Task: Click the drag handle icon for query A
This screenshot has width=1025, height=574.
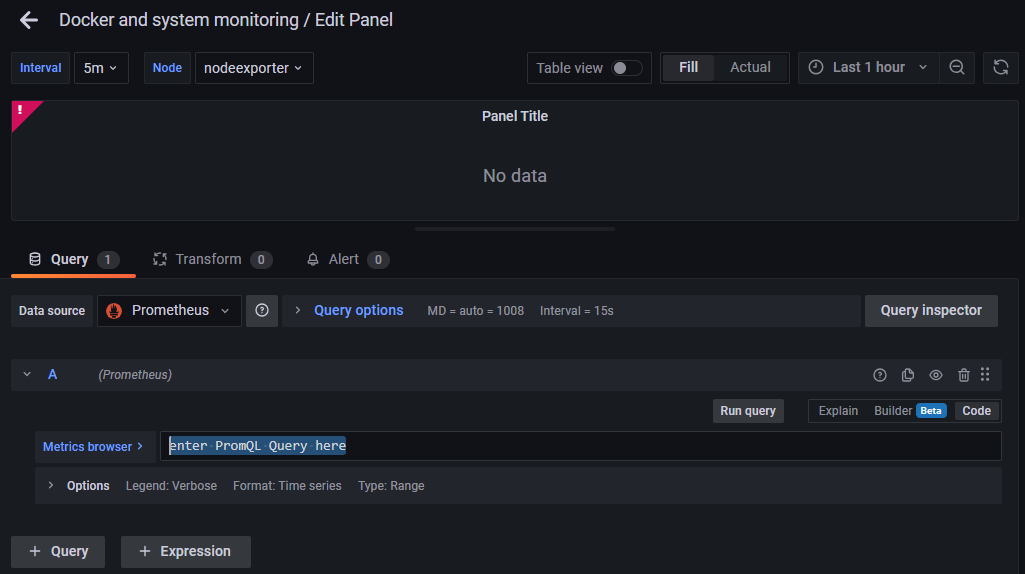Action: 985,375
